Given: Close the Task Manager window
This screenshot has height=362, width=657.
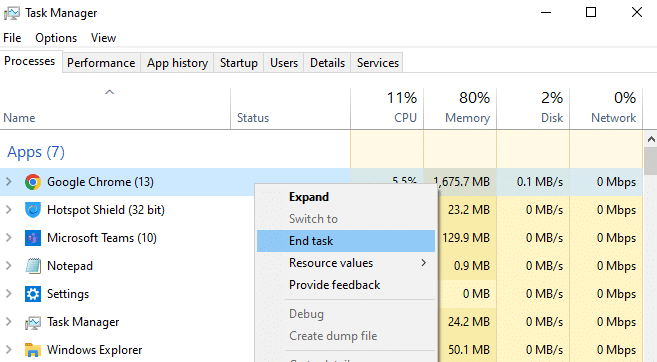Looking at the screenshot, I should [x=637, y=13].
